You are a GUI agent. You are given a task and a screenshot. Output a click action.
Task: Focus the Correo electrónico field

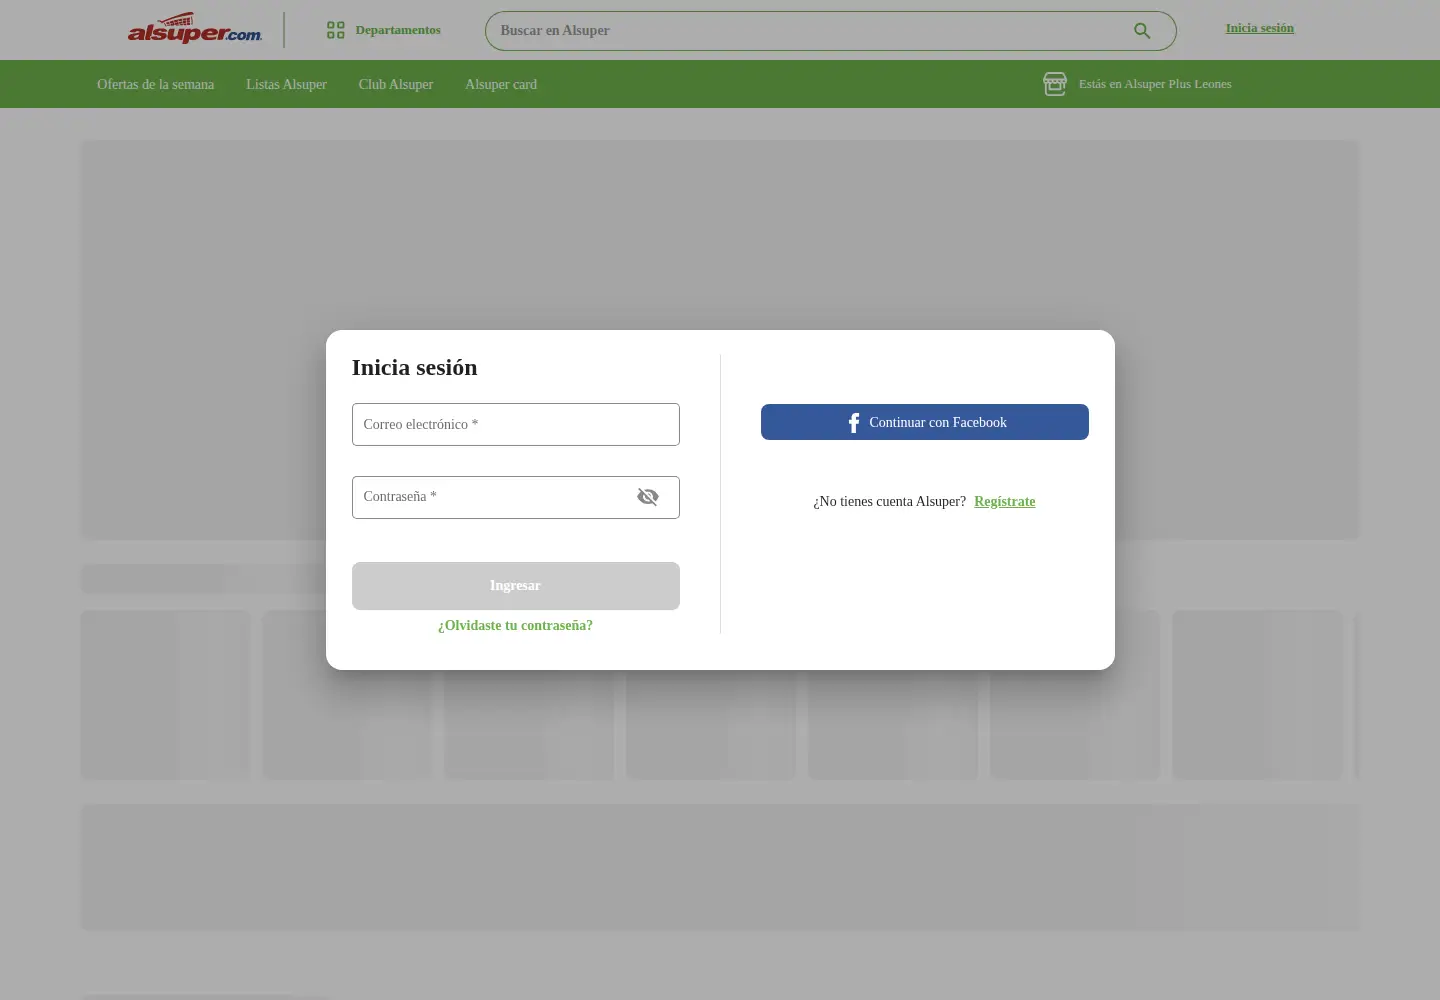pyautogui.click(x=516, y=425)
